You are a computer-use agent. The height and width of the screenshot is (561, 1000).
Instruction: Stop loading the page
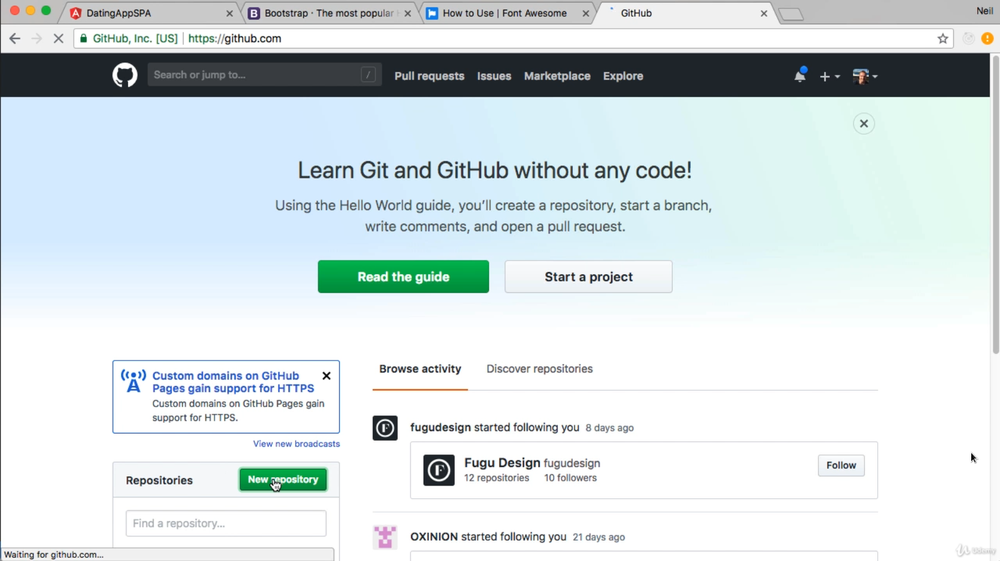58,38
